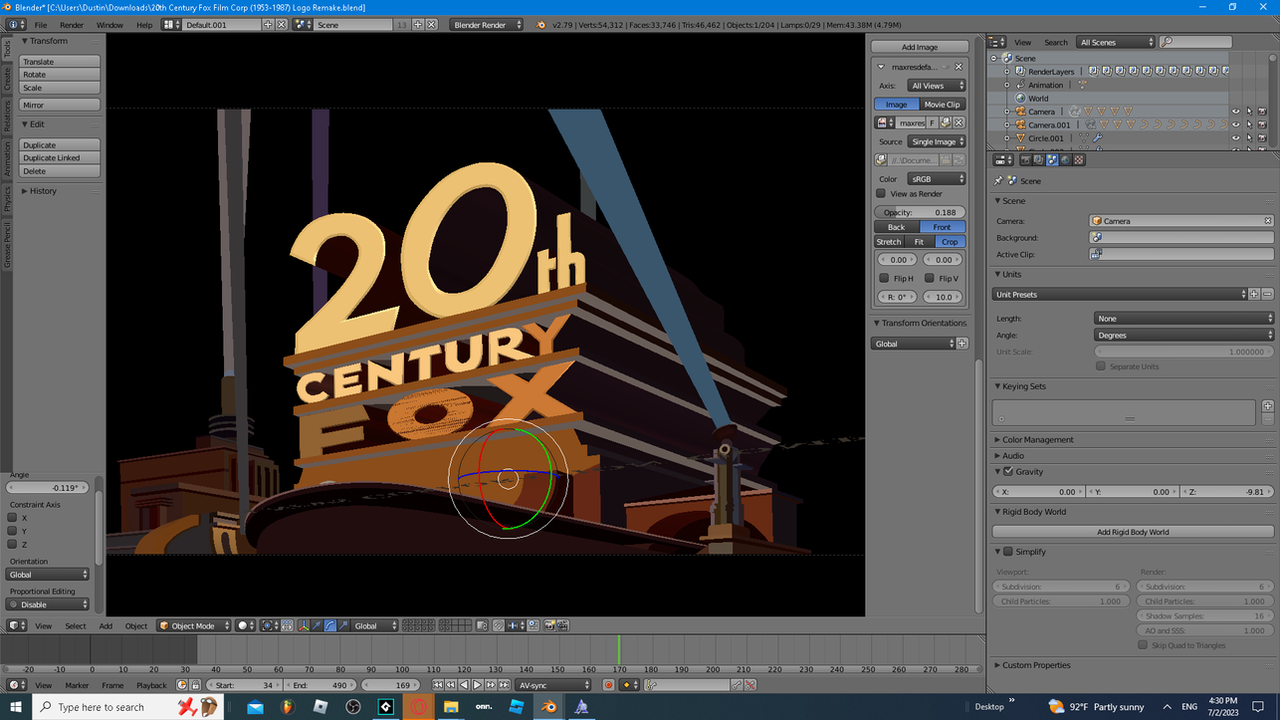Viewport: 1280px width, 720px height.
Task: Toggle the Simplify checkbox
Action: pyautogui.click(x=1008, y=551)
